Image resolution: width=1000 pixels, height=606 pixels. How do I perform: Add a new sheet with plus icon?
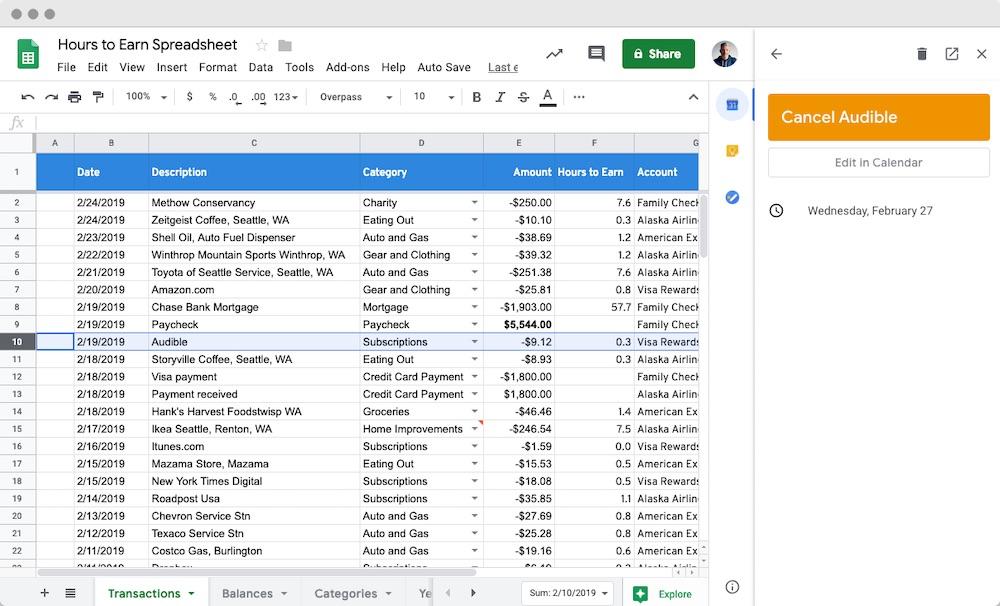(45, 593)
